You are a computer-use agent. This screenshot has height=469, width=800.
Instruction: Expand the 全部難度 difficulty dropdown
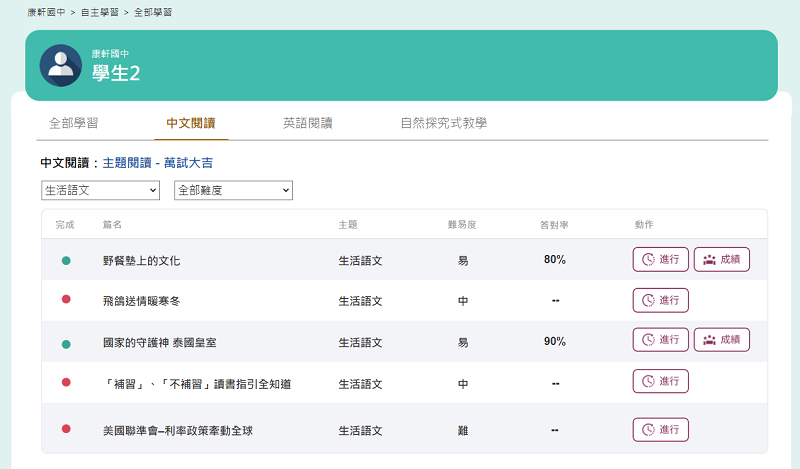pos(233,190)
